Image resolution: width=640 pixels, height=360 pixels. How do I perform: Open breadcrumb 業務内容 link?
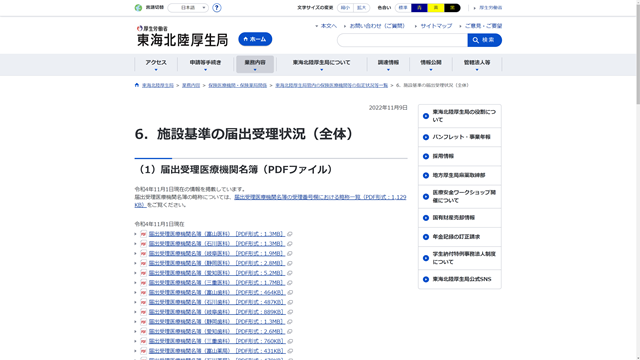pos(191,85)
